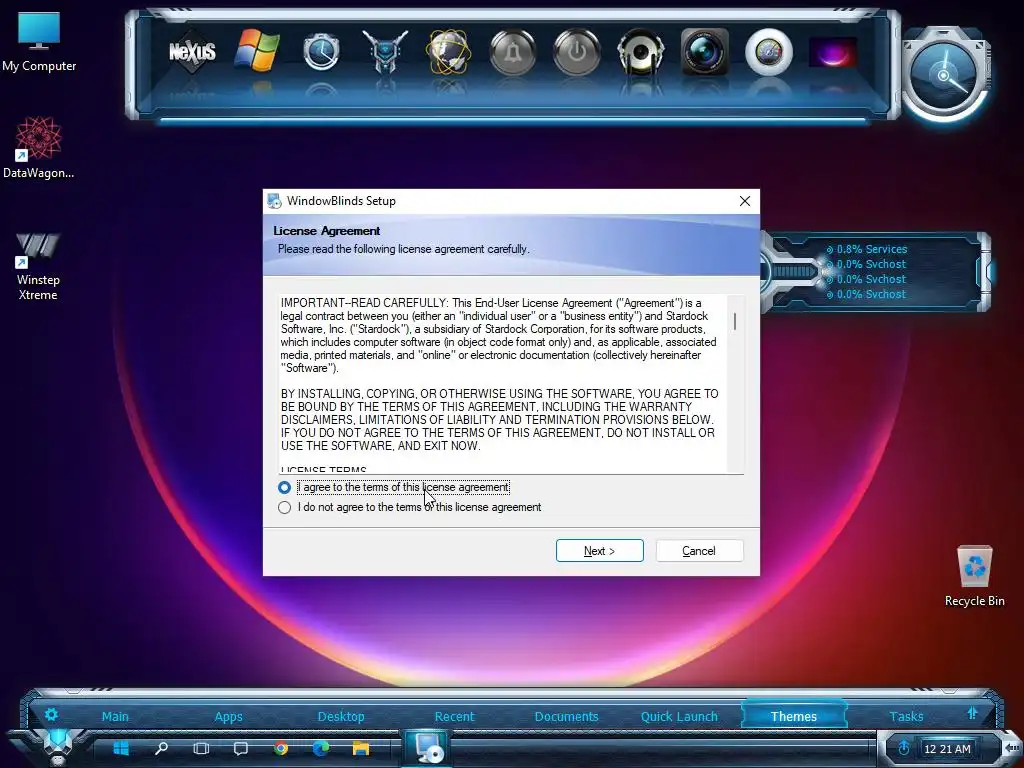
Task: Open the DataWagon desktop shortcut
Action: 39,148
